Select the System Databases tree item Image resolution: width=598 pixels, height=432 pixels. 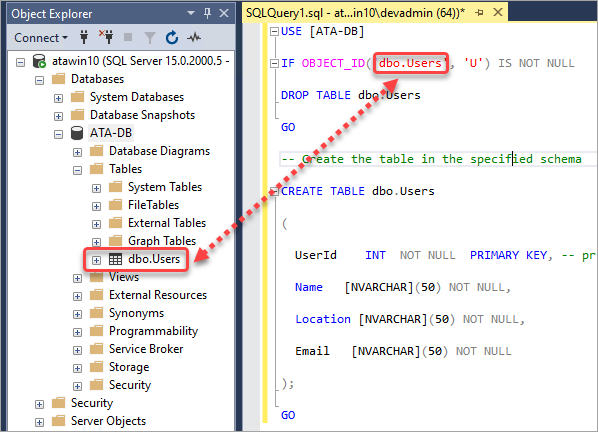pos(137,97)
